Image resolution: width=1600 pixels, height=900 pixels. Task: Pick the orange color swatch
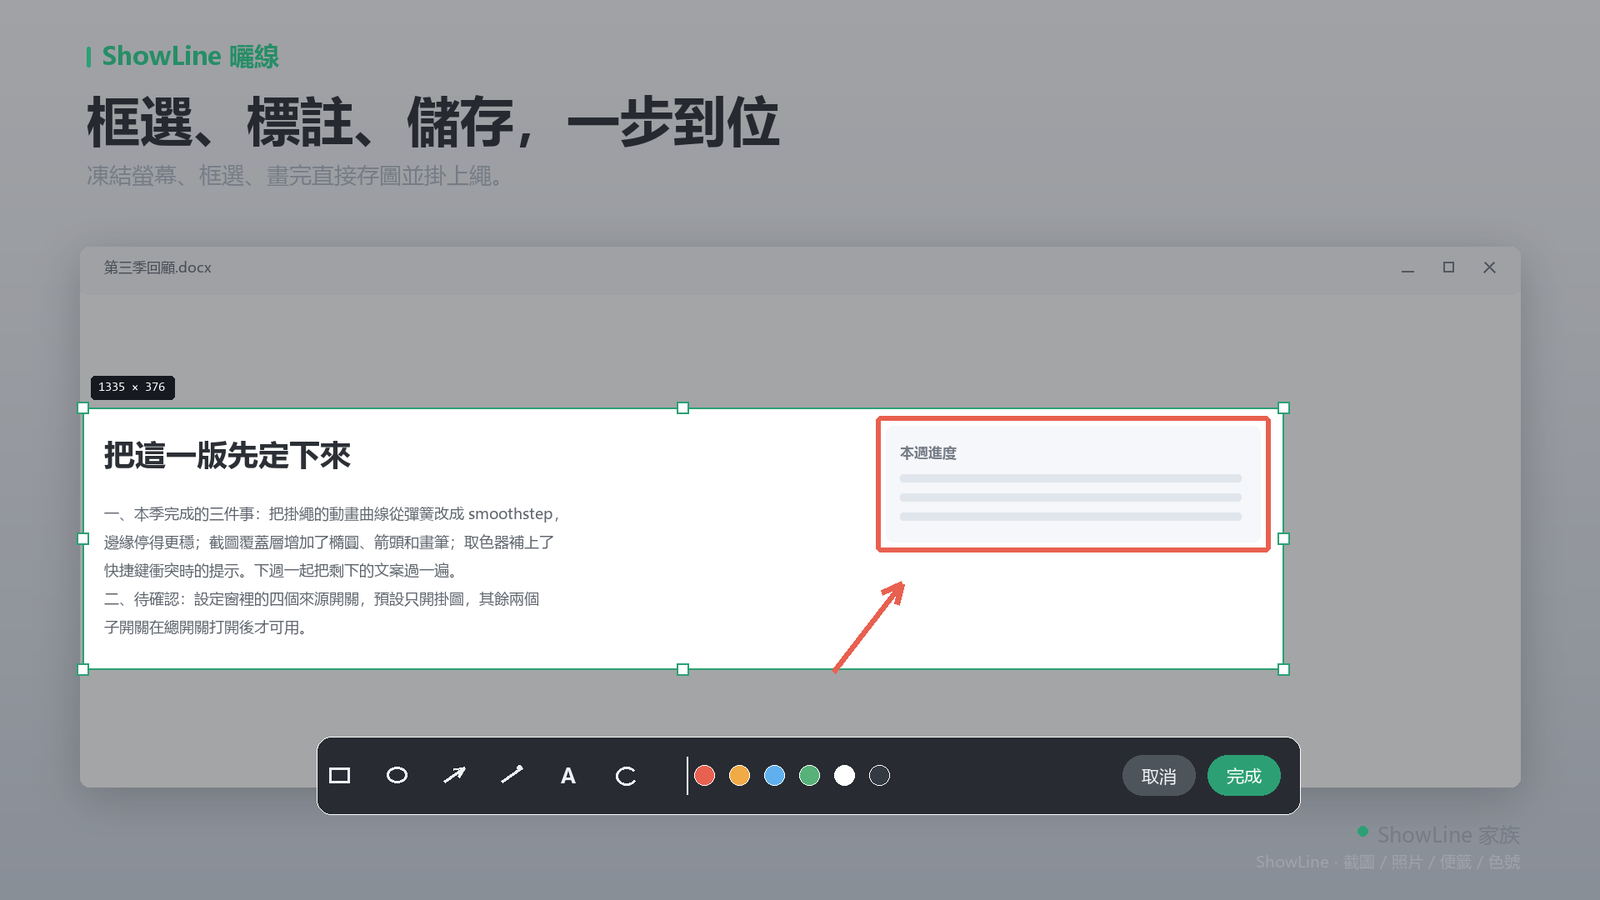[740, 776]
